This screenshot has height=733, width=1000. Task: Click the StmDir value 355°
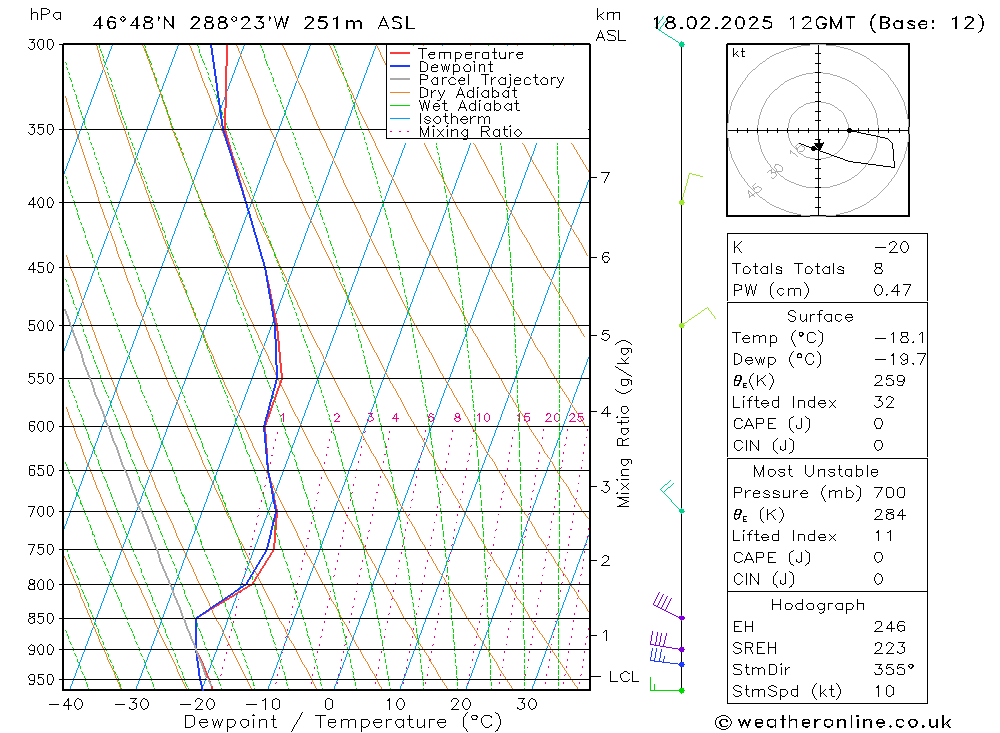894,670
